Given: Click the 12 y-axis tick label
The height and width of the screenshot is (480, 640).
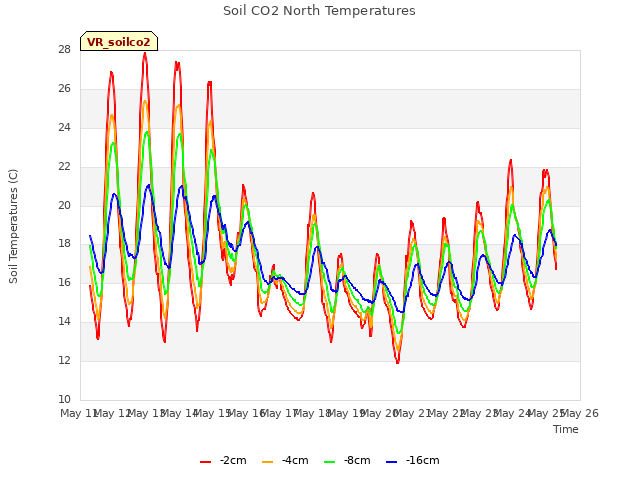Looking at the screenshot, I should coord(64,360).
